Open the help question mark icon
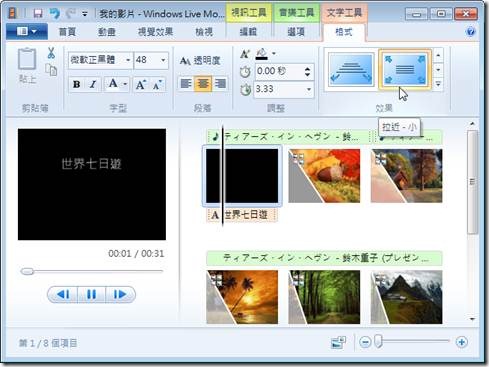Image resolution: width=489 pixels, height=367 pixels. click(471, 32)
